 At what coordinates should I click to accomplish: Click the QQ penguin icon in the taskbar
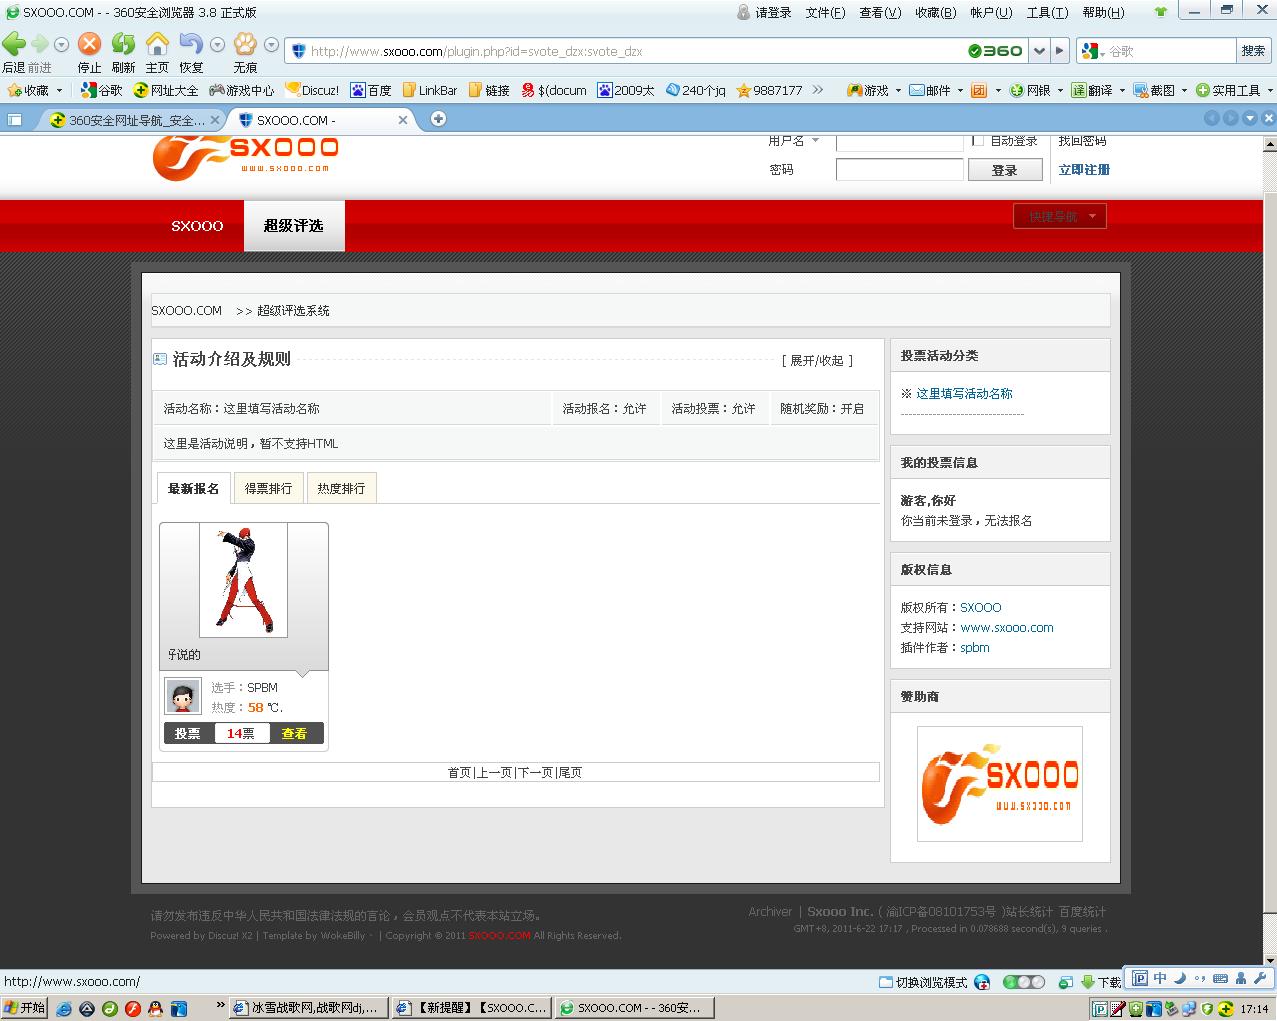click(155, 1008)
